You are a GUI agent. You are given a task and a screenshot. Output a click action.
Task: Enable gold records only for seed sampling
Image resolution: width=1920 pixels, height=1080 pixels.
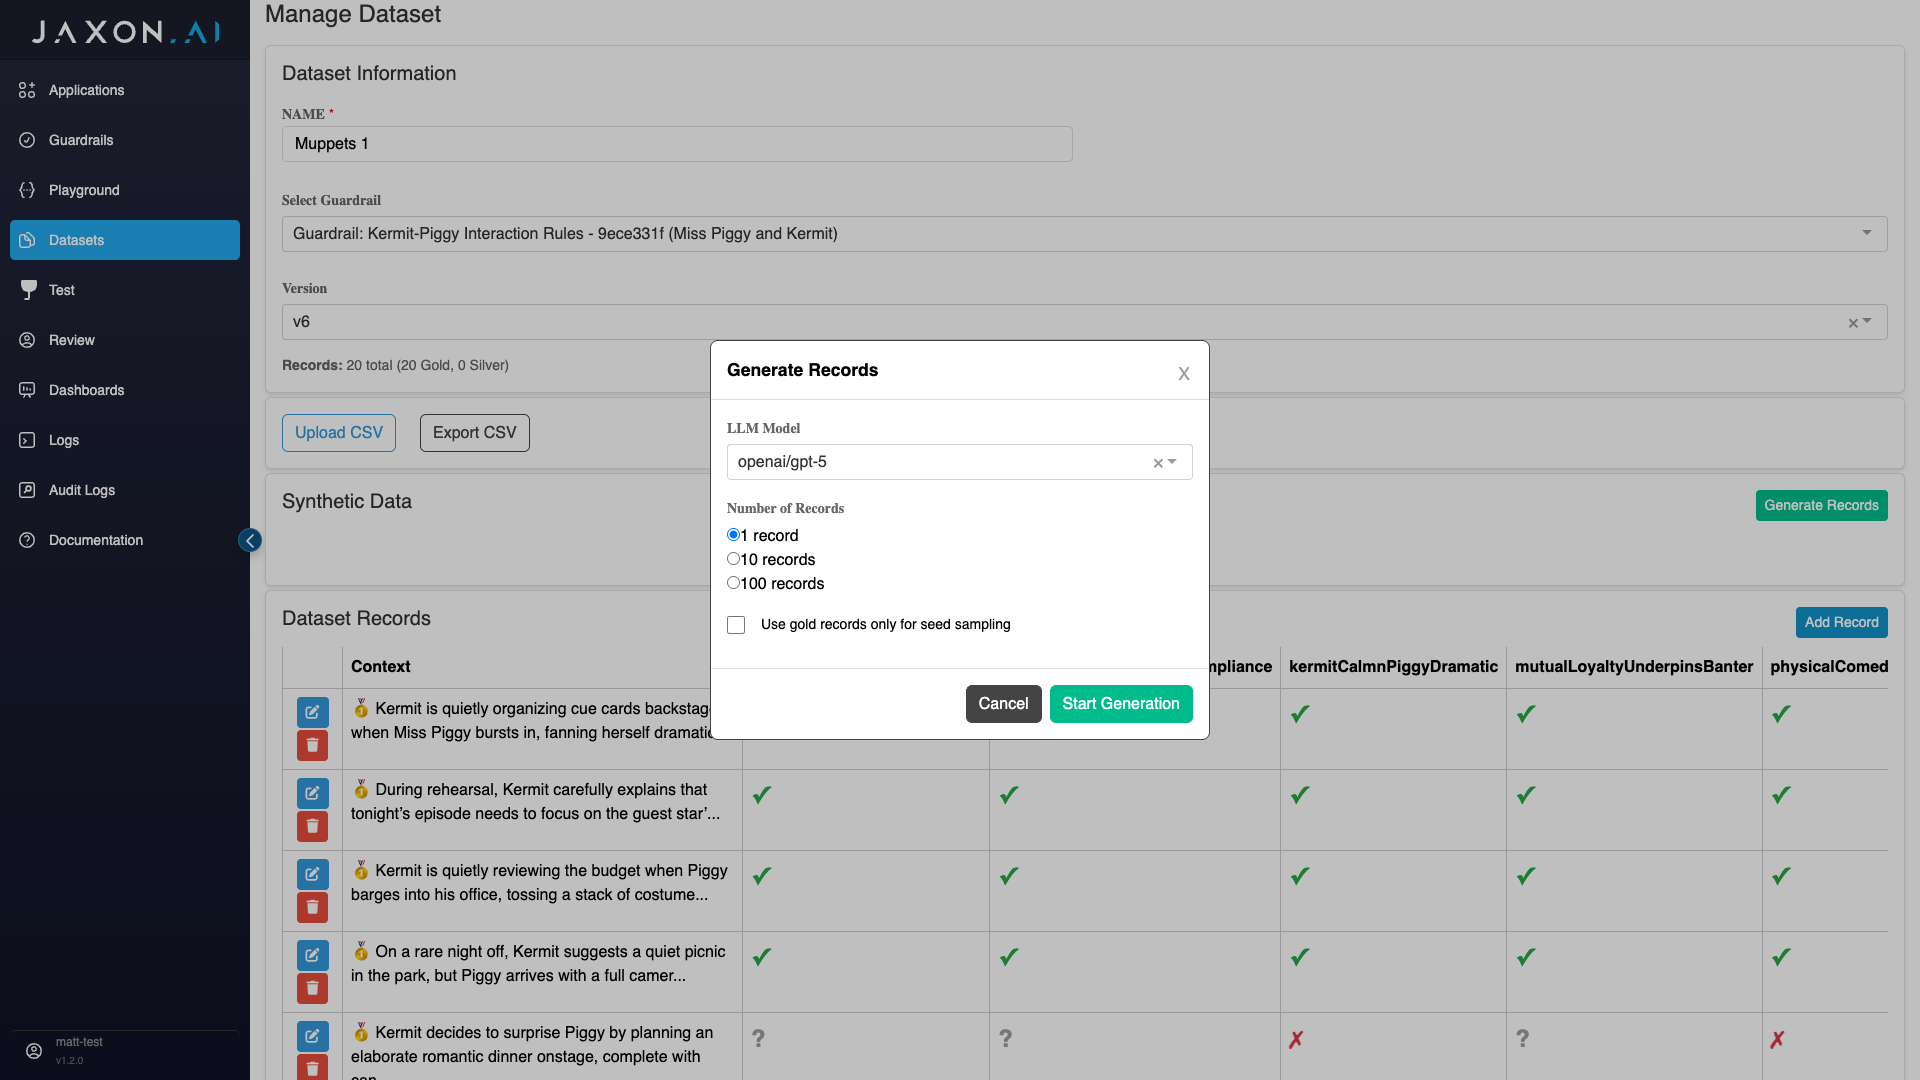point(736,624)
